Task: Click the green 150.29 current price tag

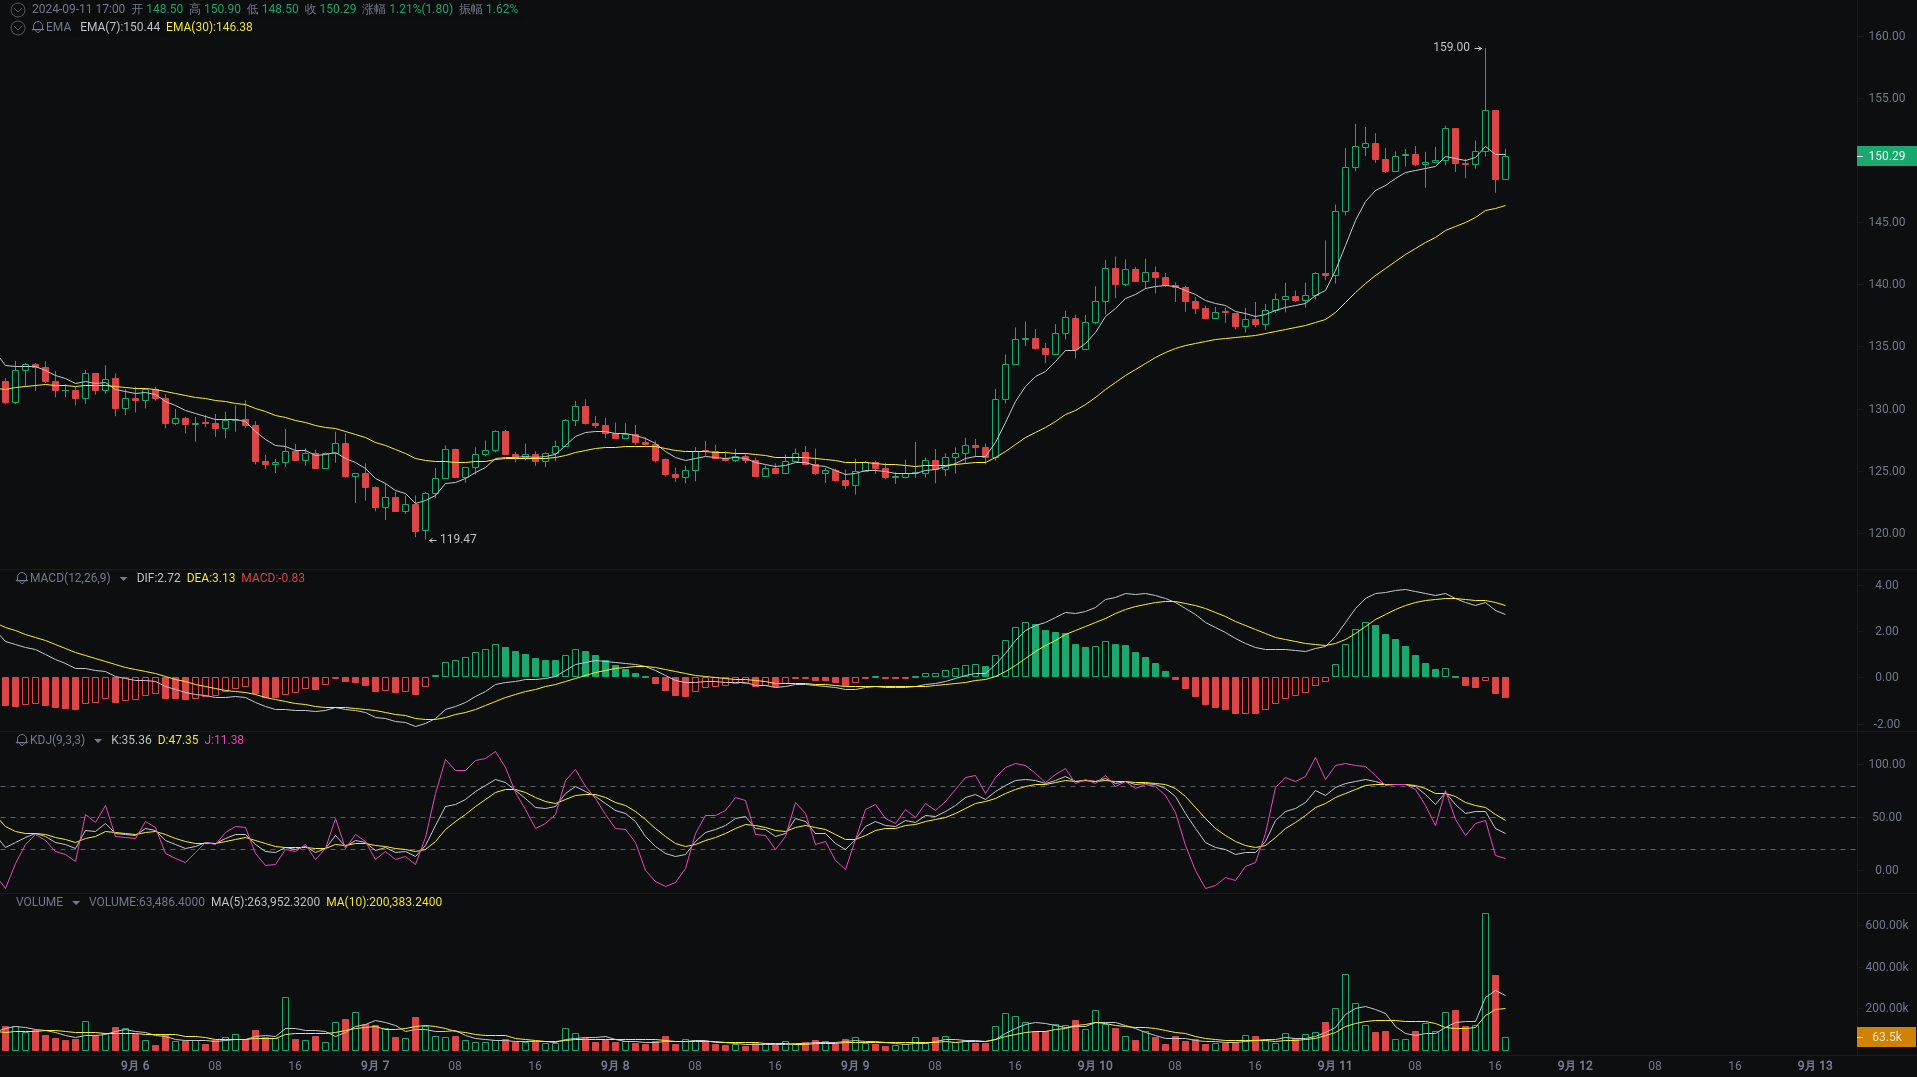Action: pos(1887,156)
